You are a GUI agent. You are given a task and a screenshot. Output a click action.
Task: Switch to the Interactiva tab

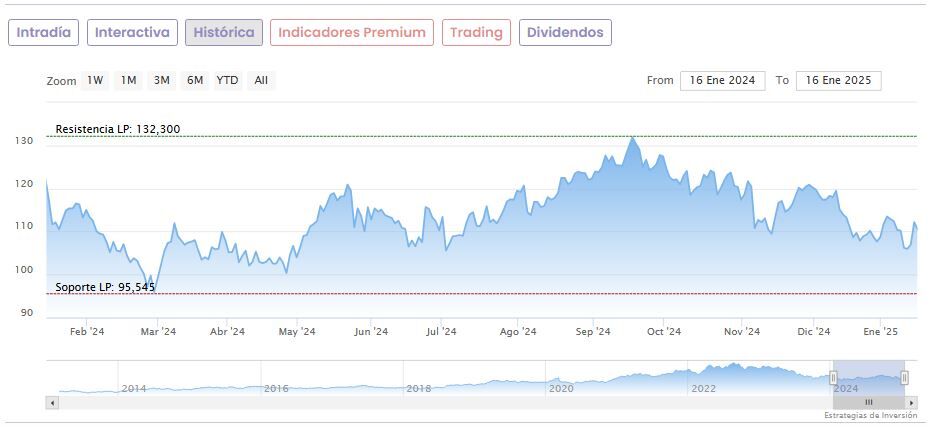pos(133,32)
